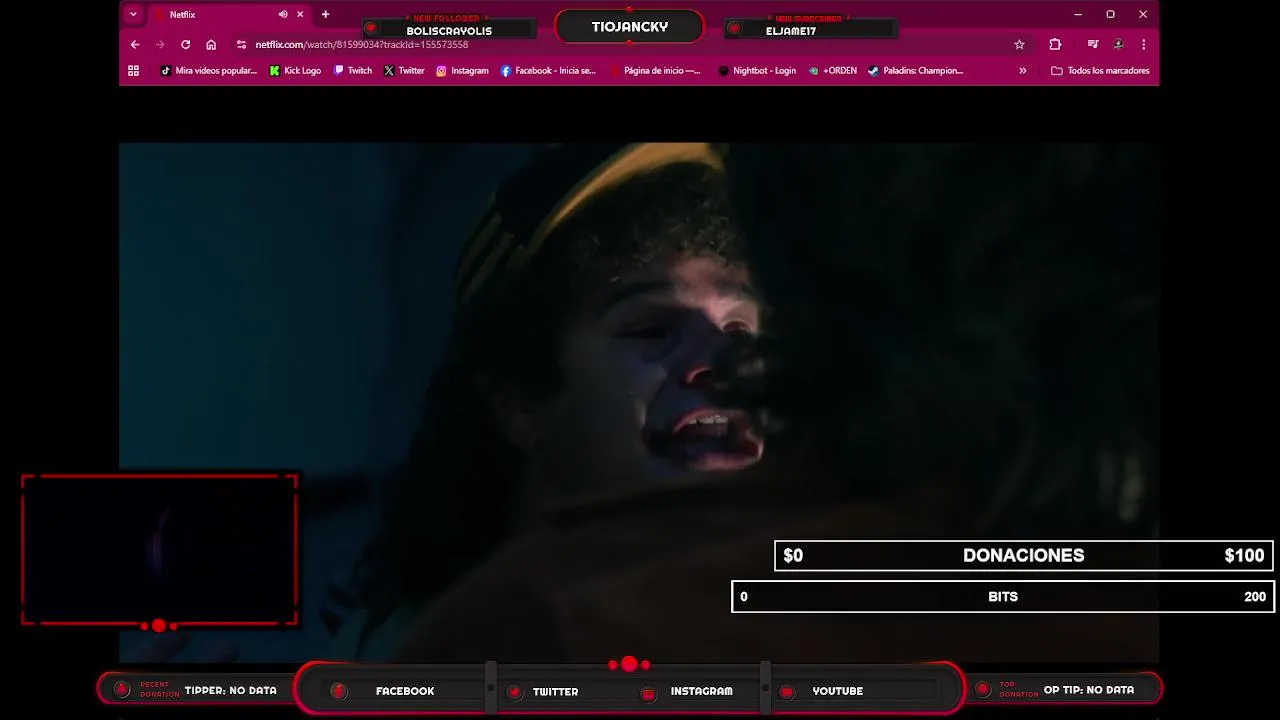Screen dimensions: 1280x720
Task: Maximize the browser window
Action: [x=1110, y=15]
